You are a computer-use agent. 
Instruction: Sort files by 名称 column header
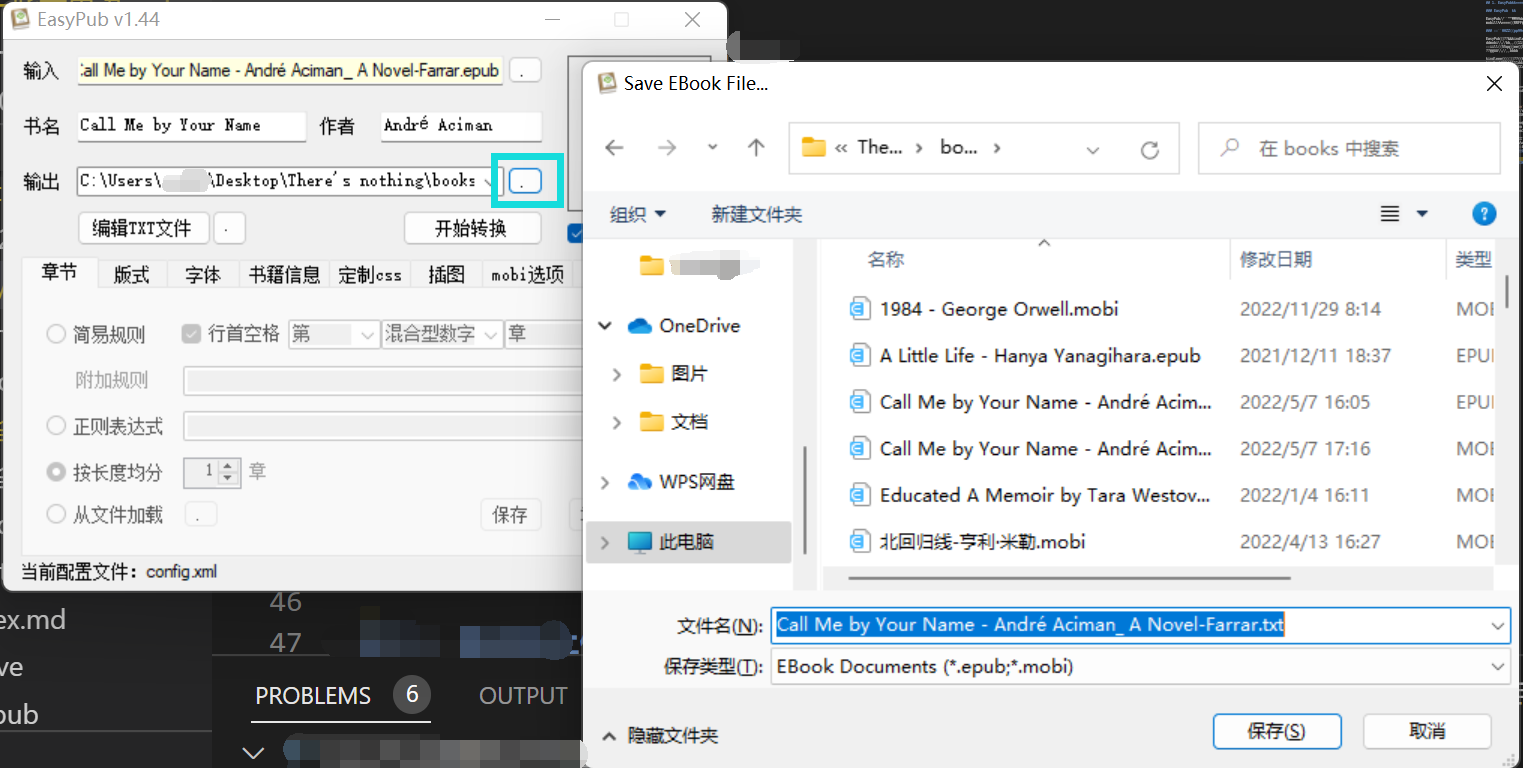click(886, 260)
